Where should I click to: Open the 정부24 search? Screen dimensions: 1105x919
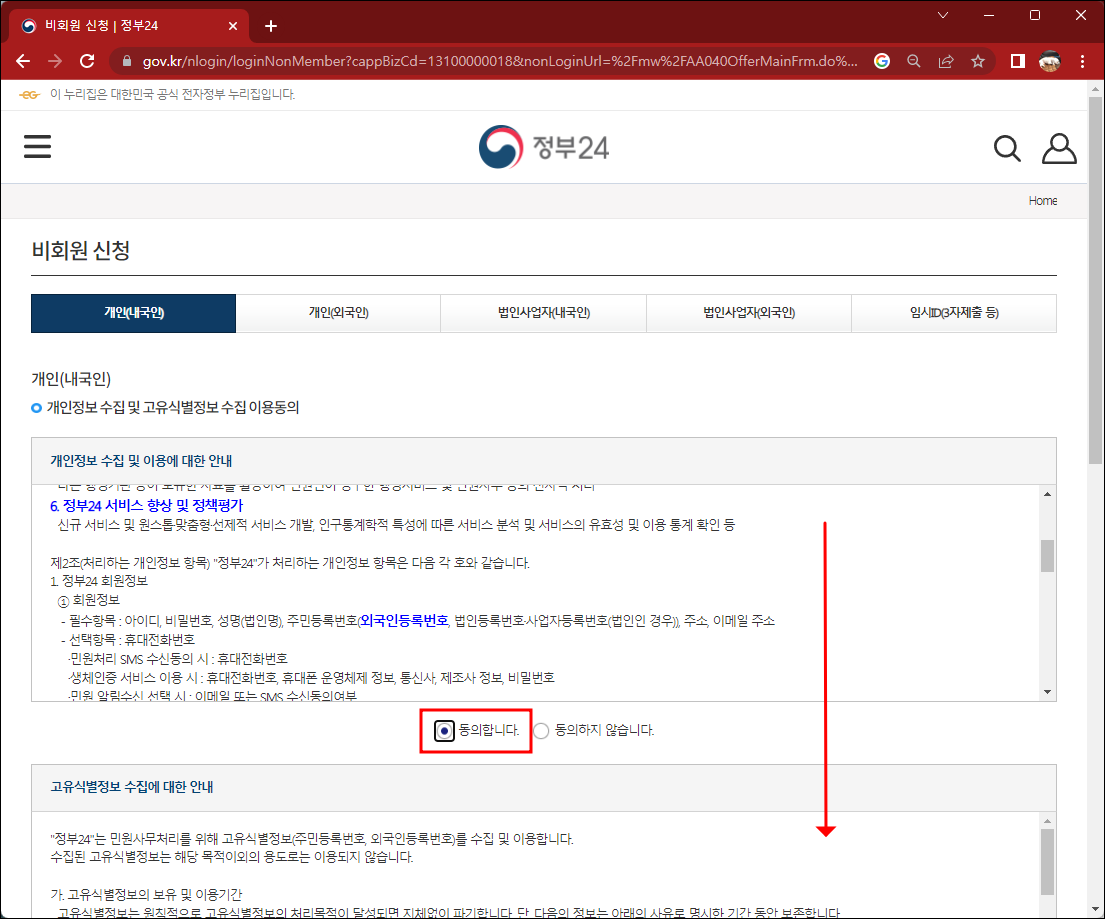click(x=1007, y=147)
